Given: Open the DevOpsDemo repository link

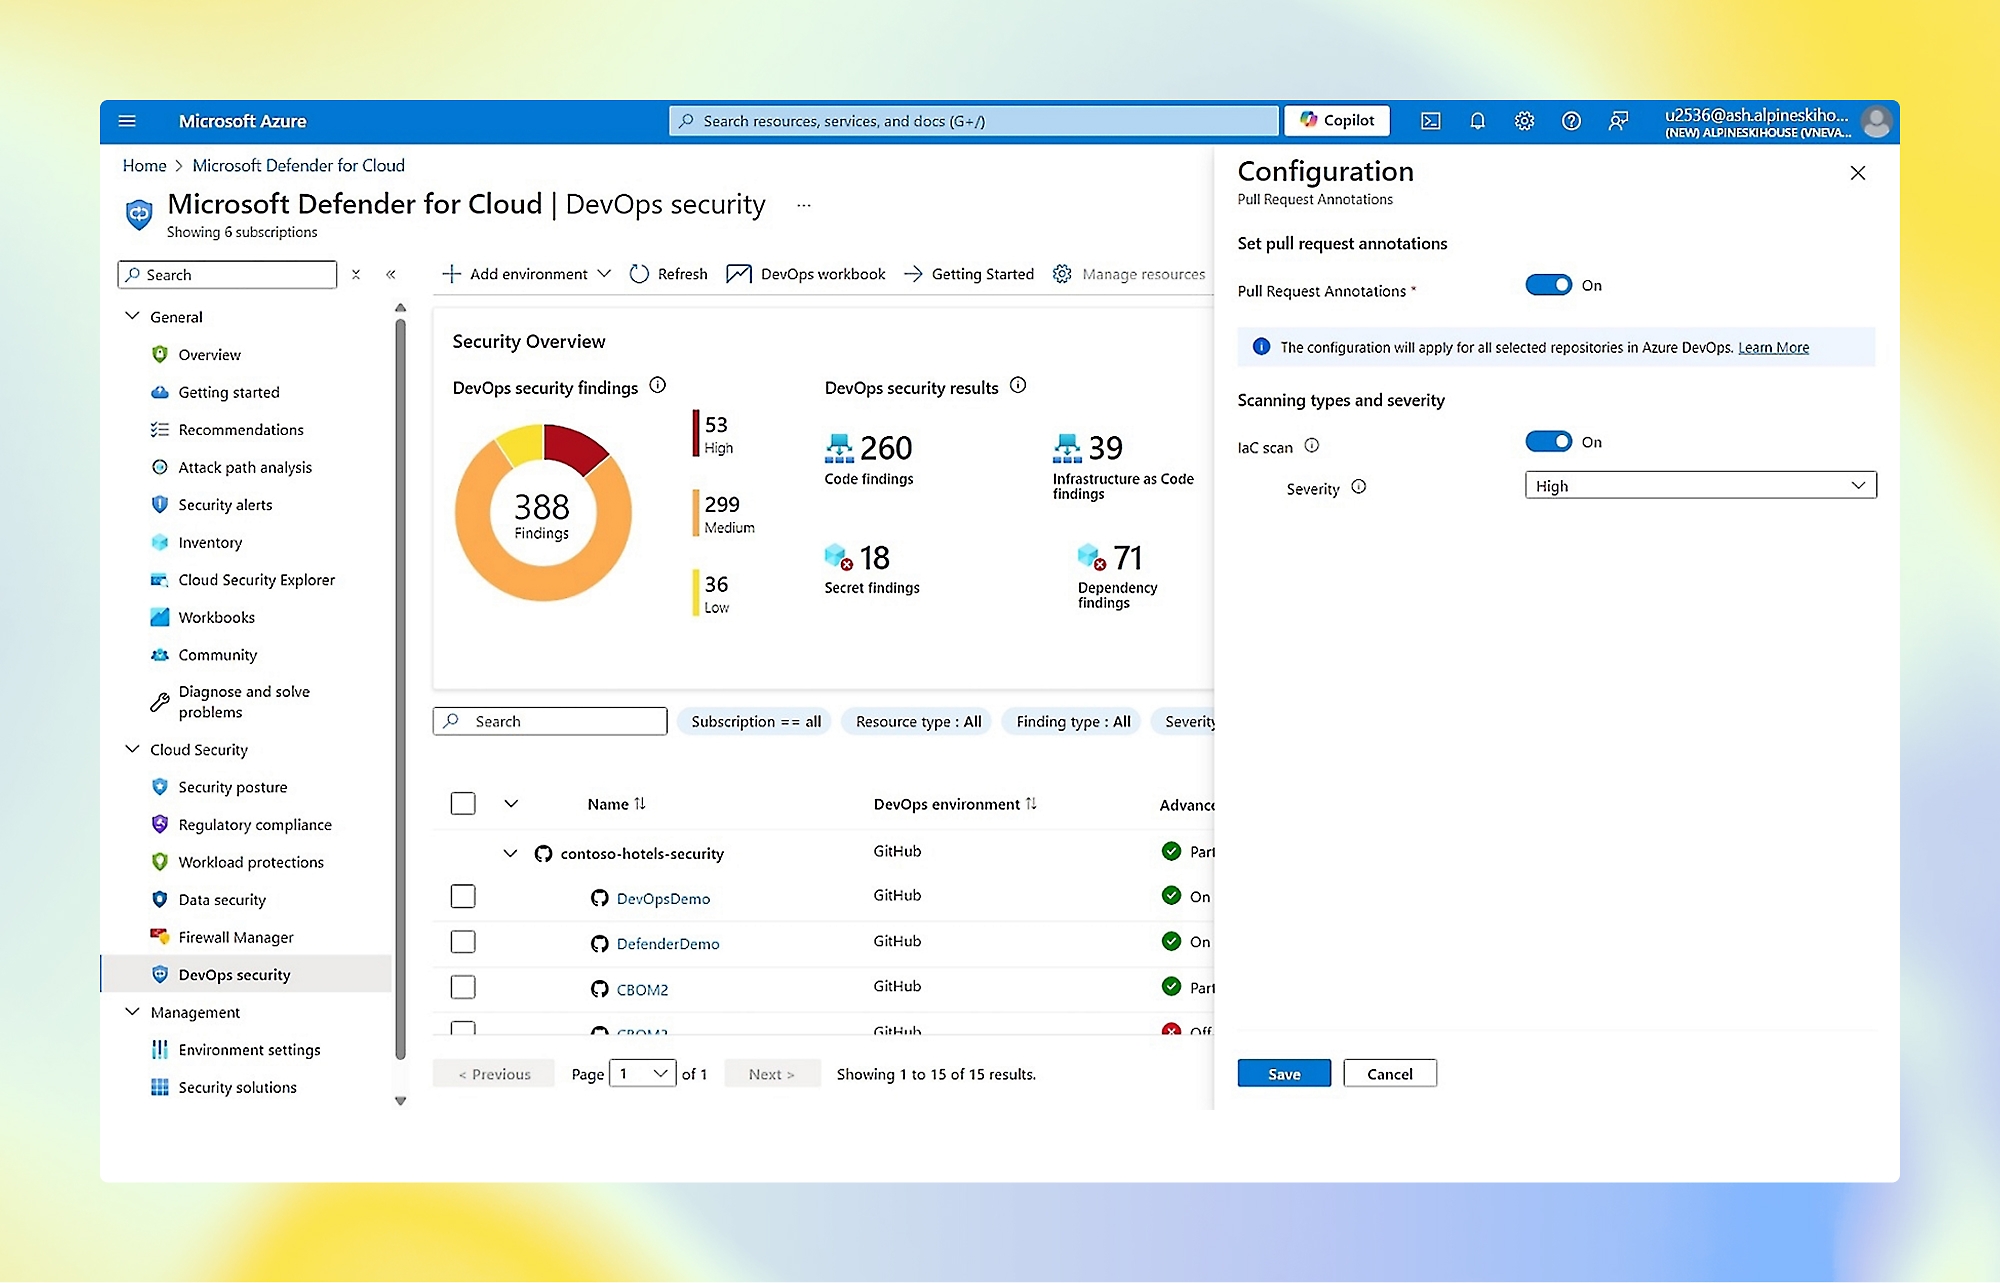Looking at the screenshot, I should [x=663, y=898].
